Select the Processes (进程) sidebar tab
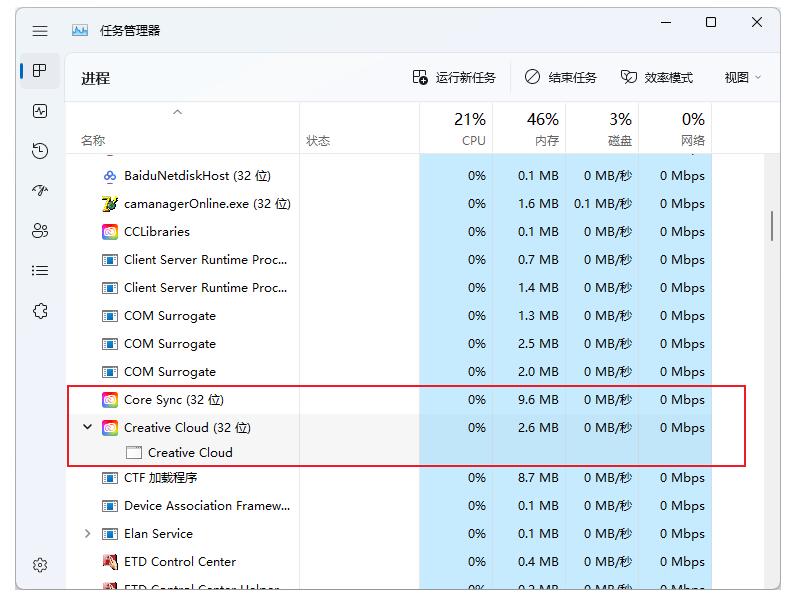 coord(40,71)
